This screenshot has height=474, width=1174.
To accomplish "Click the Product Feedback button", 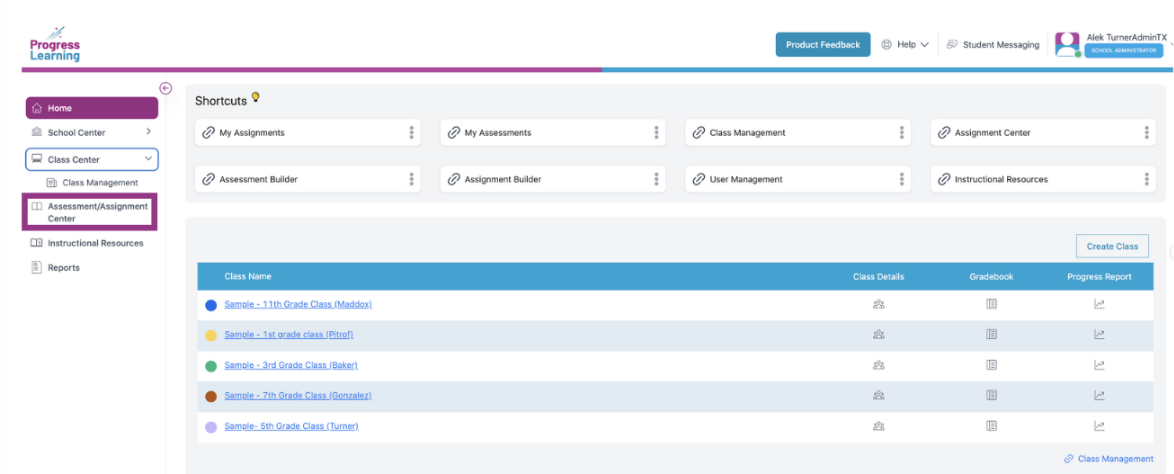I will [x=823, y=45].
